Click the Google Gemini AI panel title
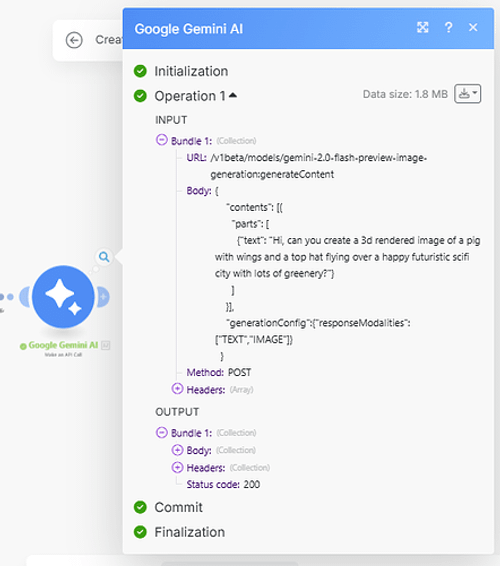Screen dimensions: 500x566 tap(188, 29)
